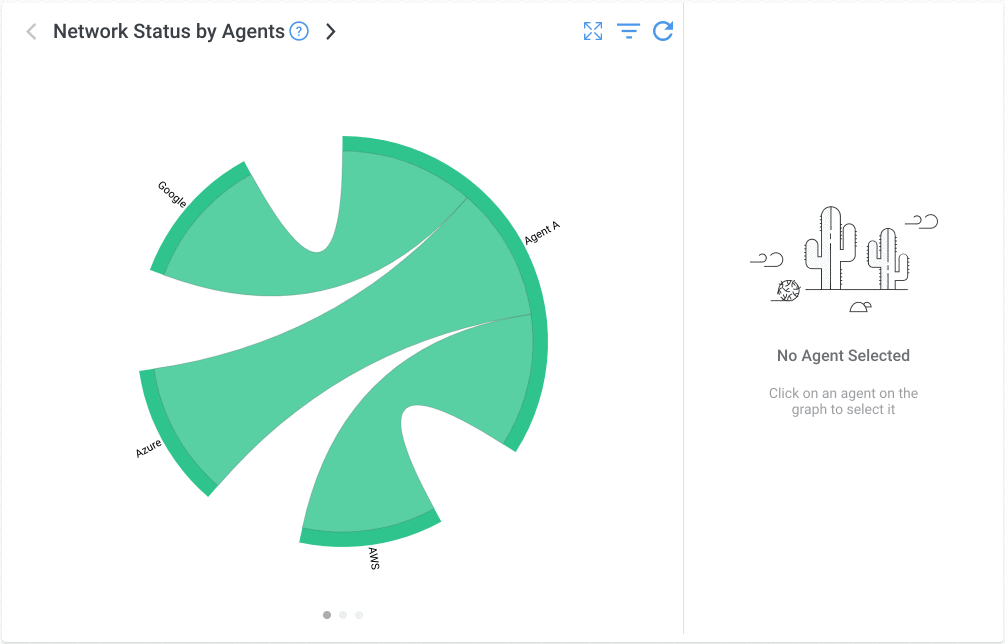Open the fullscreen expand view
The height and width of the screenshot is (644, 1005).
593,31
